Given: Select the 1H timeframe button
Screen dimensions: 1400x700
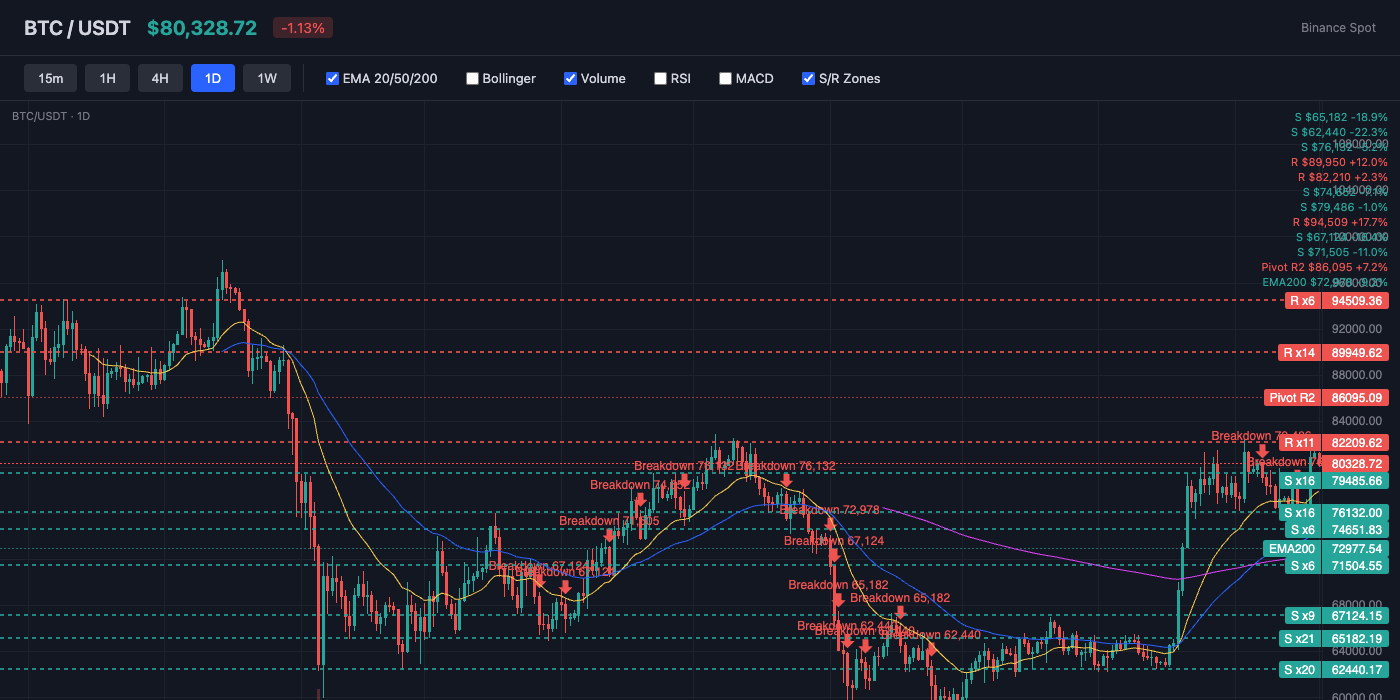Looking at the screenshot, I should [x=107, y=78].
